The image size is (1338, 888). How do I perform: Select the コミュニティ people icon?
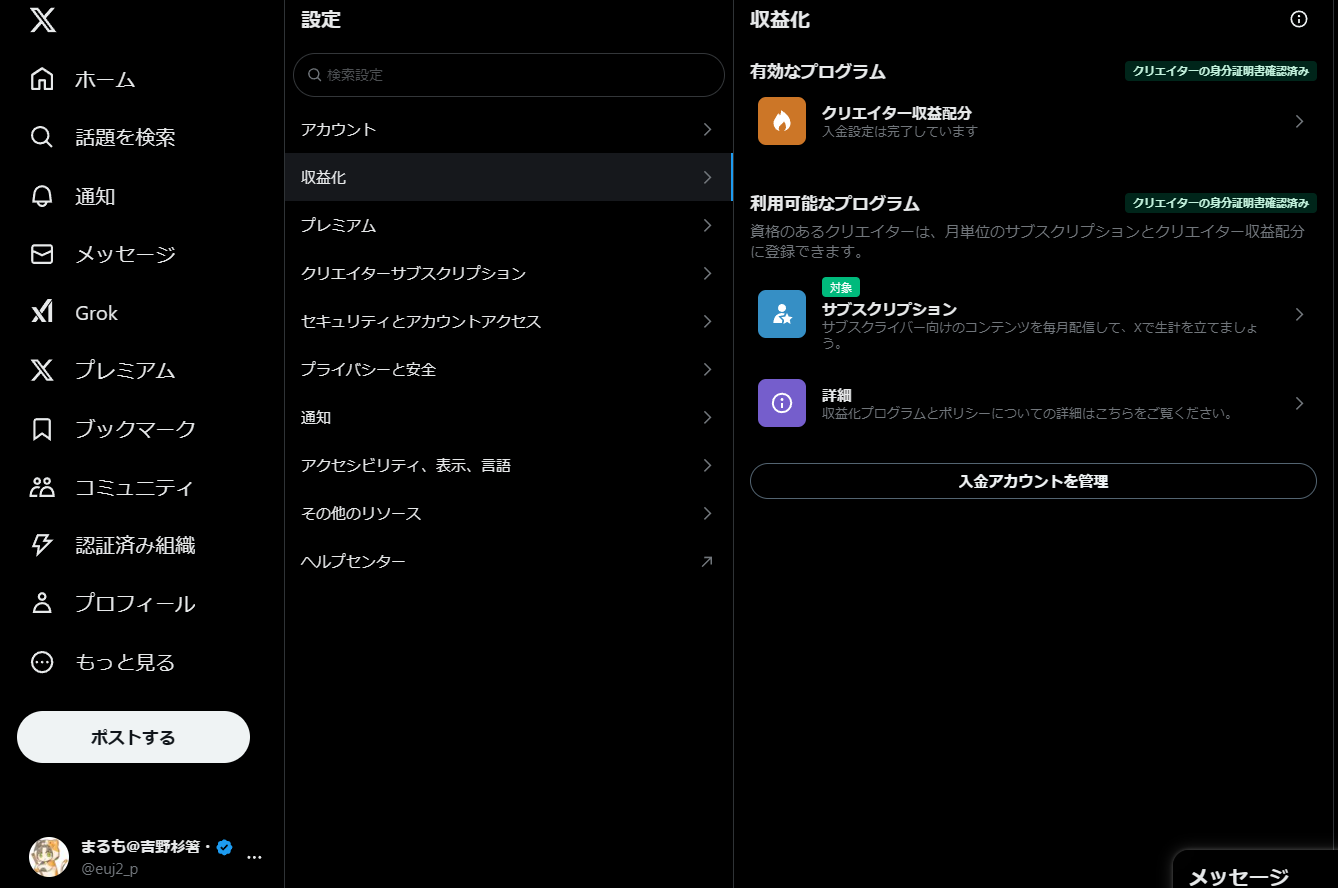[x=42, y=488]
